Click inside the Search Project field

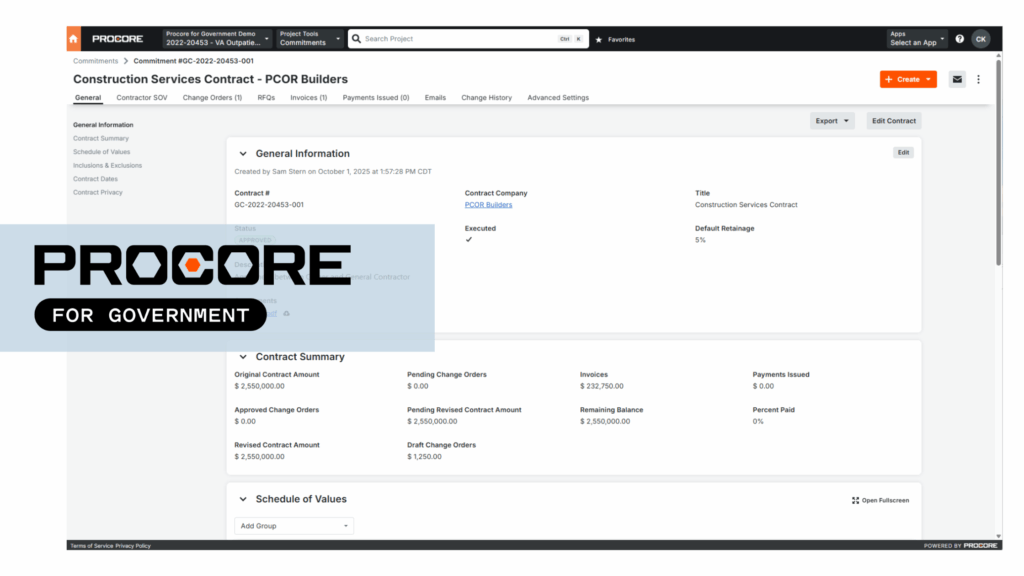tap(440, 38)
